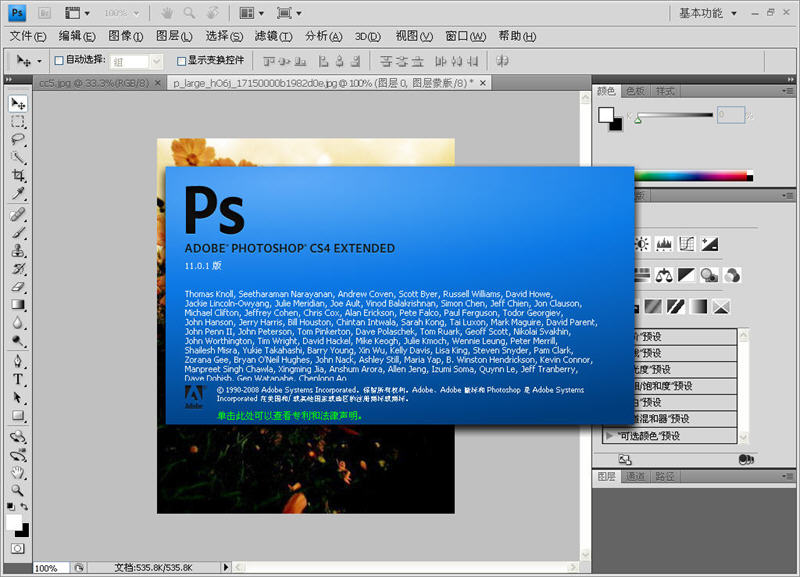Image resolution: width=800 pixels, height=577 pixels.
Task: Click the foreground color swatch in toolbox
Action: [14, 522]
